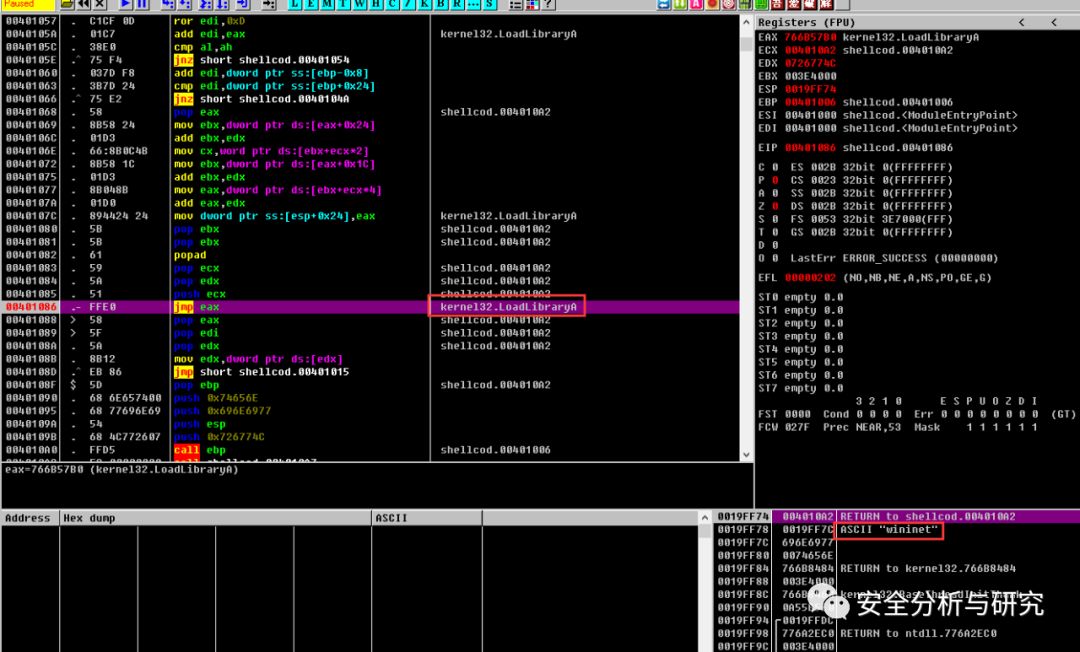This screenshot has height=652, width=1080.
Task: Show executable modules with E button
Action: tap(313, 5)
